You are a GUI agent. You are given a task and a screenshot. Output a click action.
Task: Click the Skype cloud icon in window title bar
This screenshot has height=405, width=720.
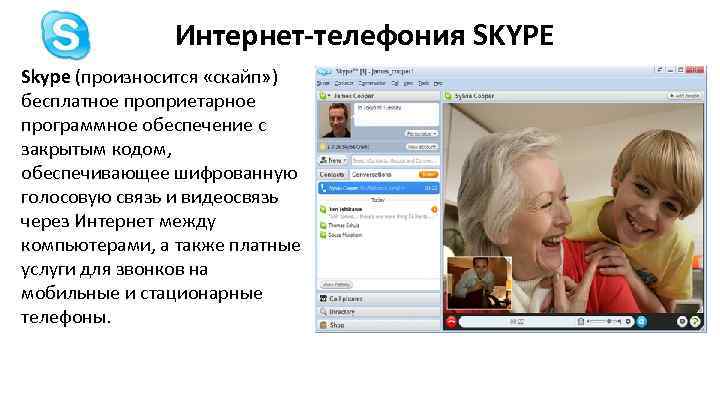click(324, 72)
